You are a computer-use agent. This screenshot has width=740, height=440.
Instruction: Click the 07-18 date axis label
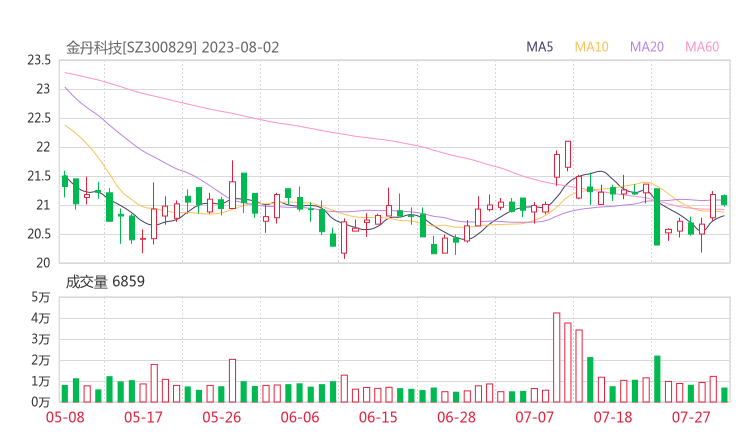pyautogui.click(x=613, y=417)
